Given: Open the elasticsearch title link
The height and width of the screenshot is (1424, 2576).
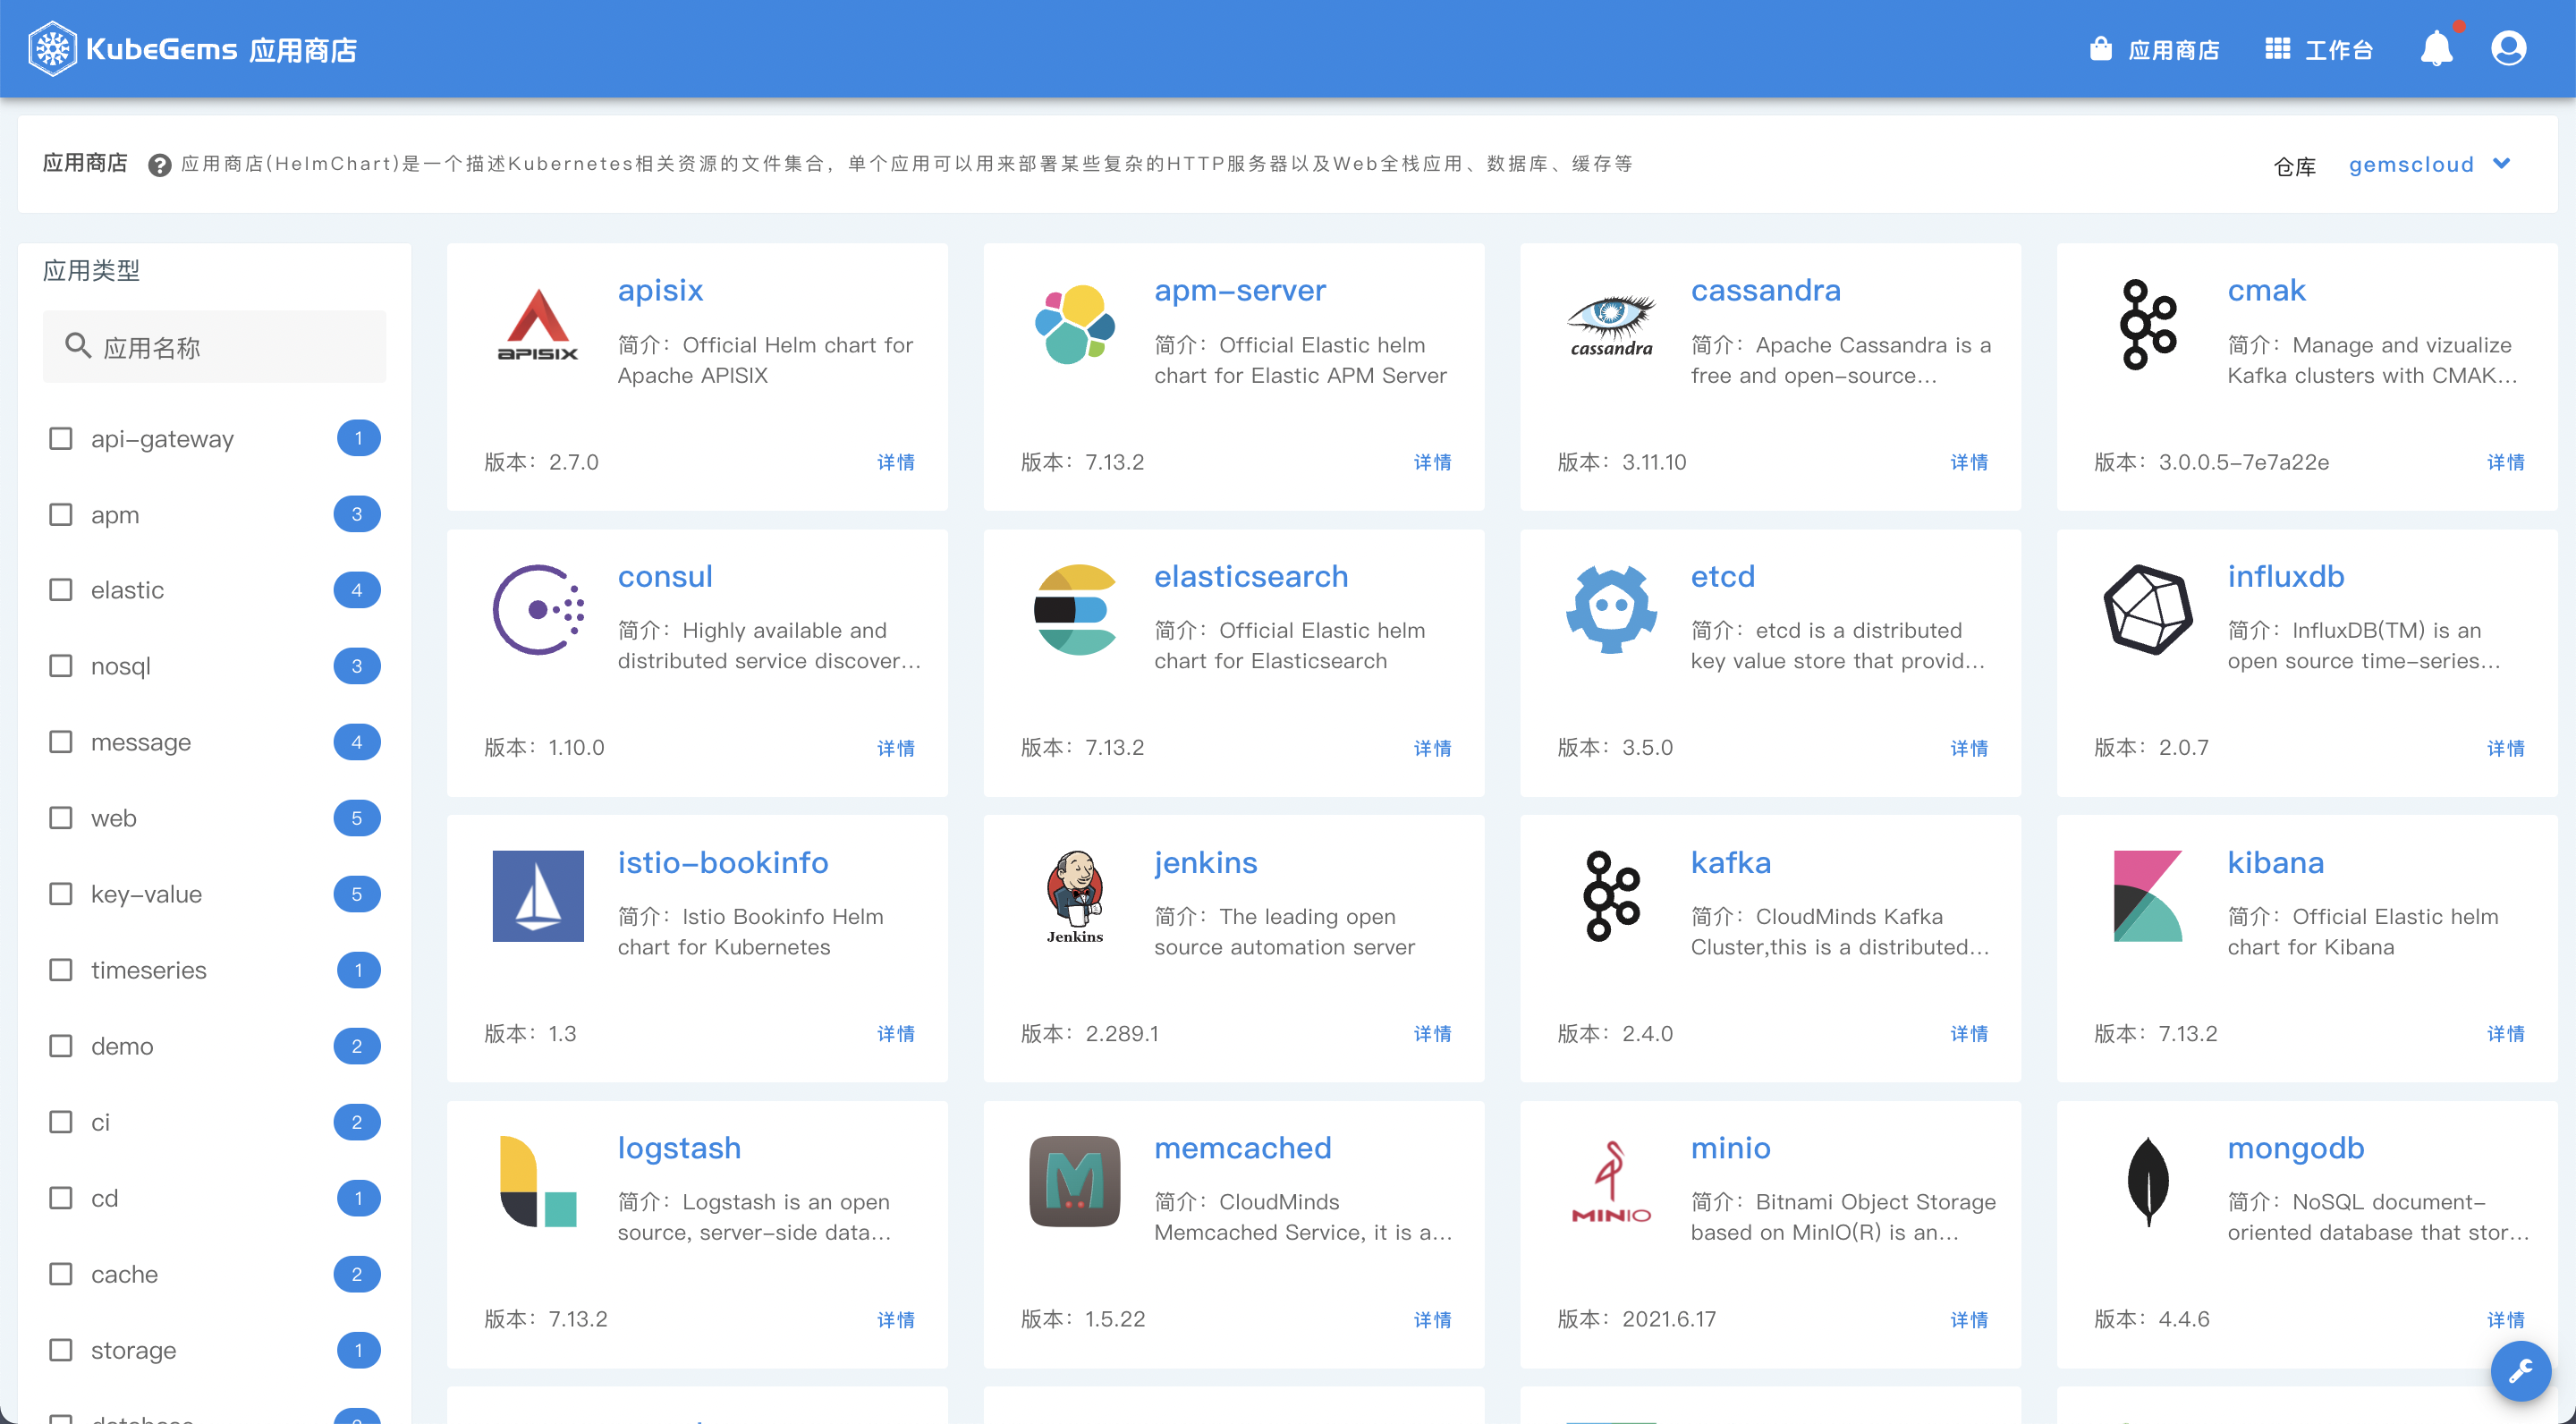Looking at the screenshot, I should click(x=1251, y=576).
